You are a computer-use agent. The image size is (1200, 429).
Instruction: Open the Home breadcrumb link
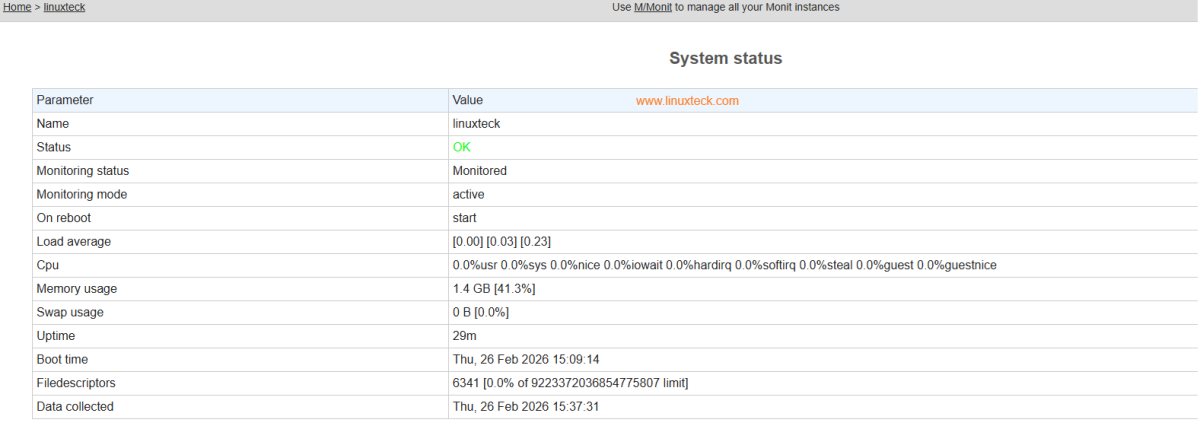pyautogui.click(x=17, y=7)
